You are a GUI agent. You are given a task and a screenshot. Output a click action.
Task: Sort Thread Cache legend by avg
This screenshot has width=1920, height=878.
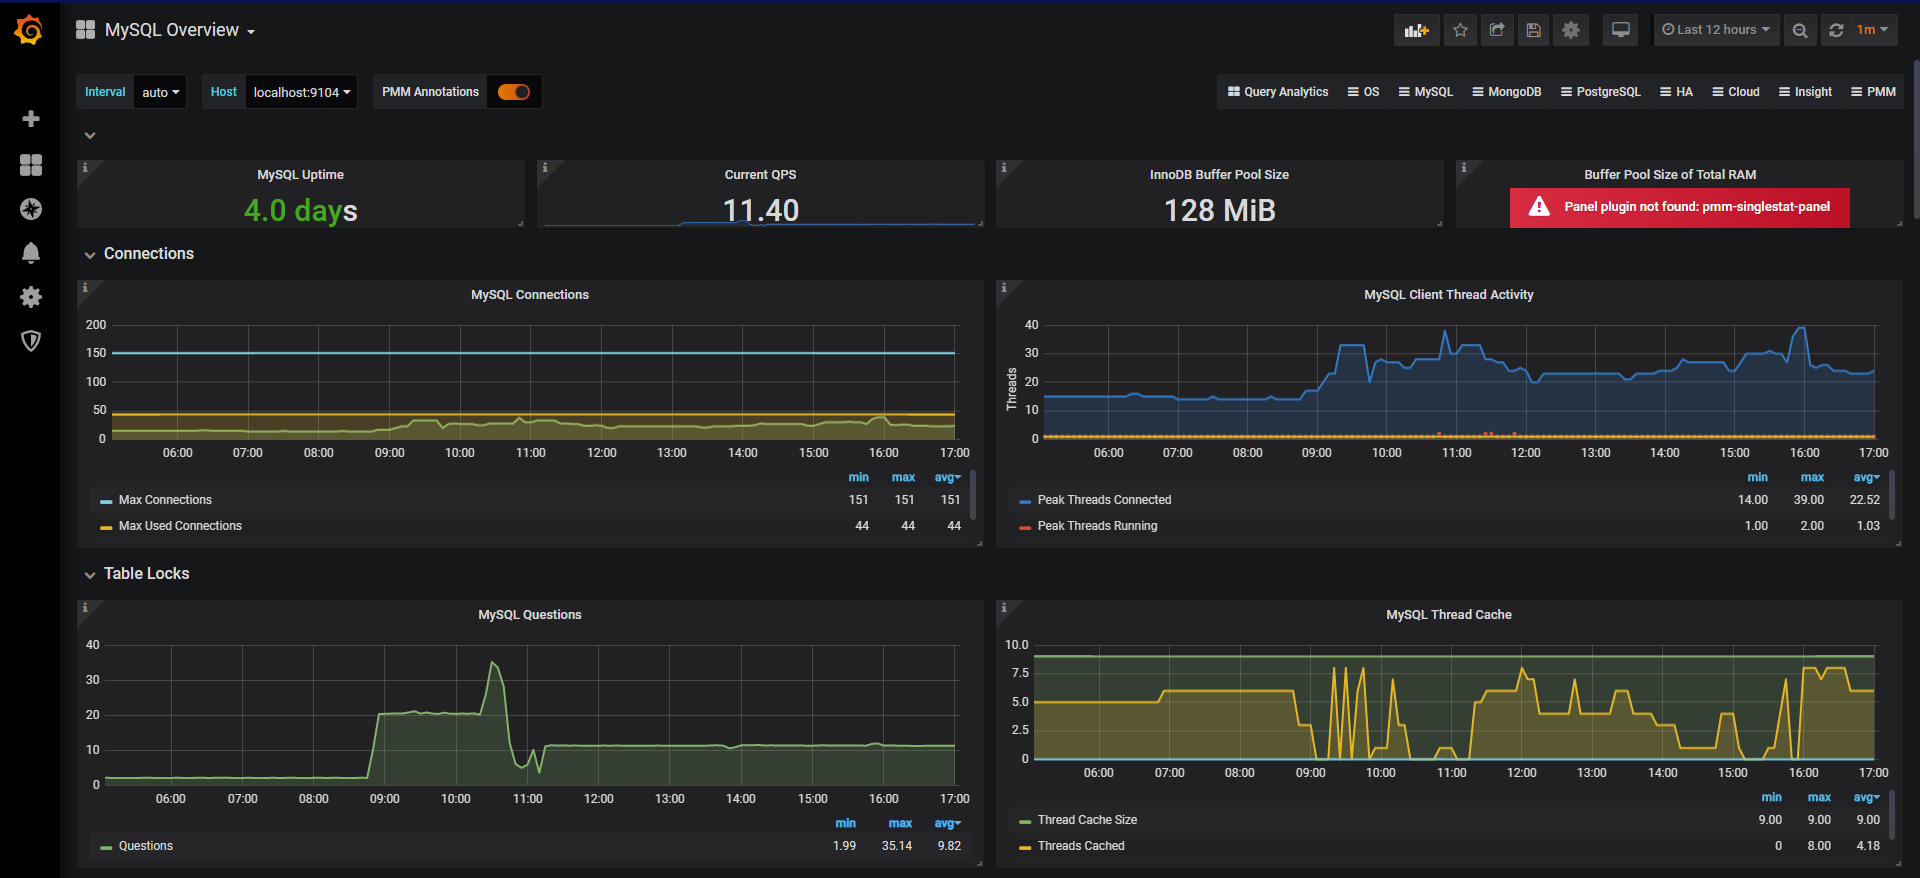point(1866,798)
